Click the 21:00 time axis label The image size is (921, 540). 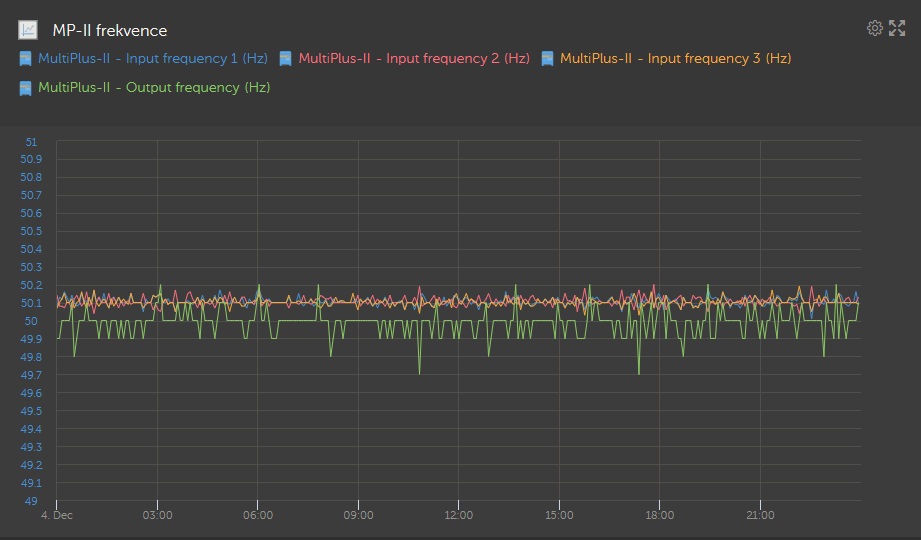point(760,515)
